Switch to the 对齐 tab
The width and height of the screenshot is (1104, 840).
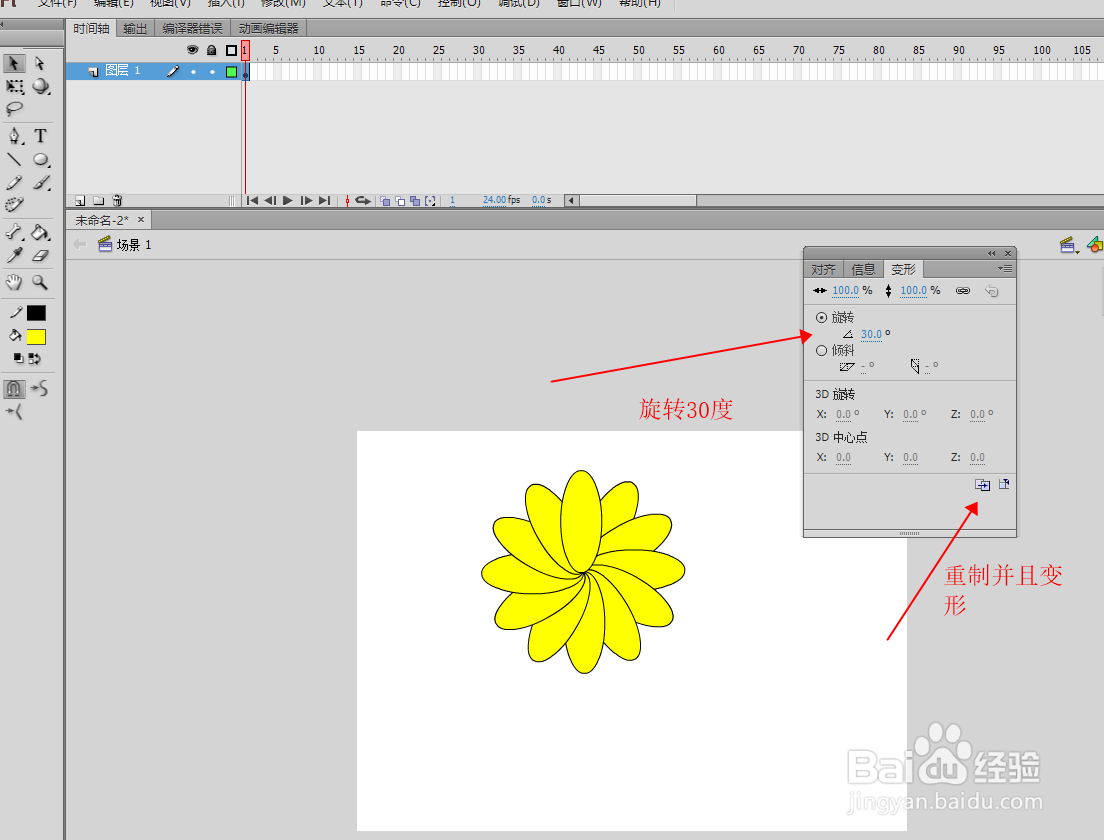pyautogui.click(x=822, y=268)
